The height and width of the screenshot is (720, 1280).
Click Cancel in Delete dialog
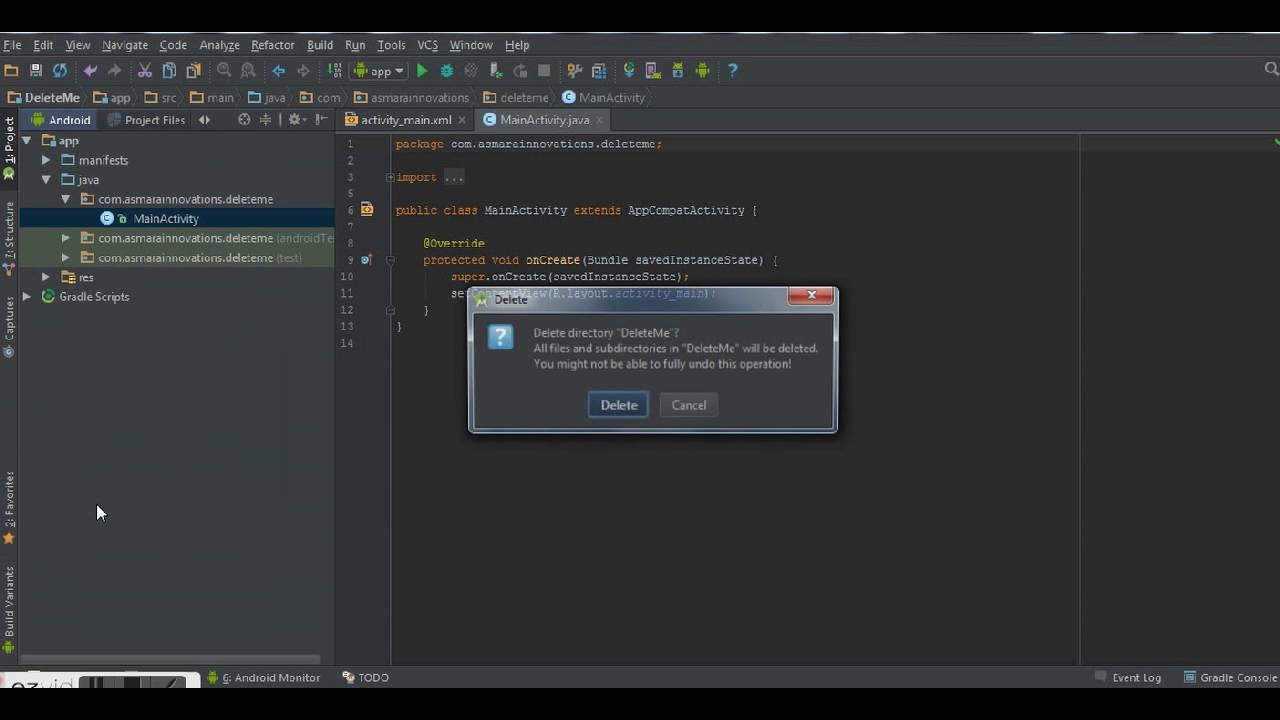point(689,405)
